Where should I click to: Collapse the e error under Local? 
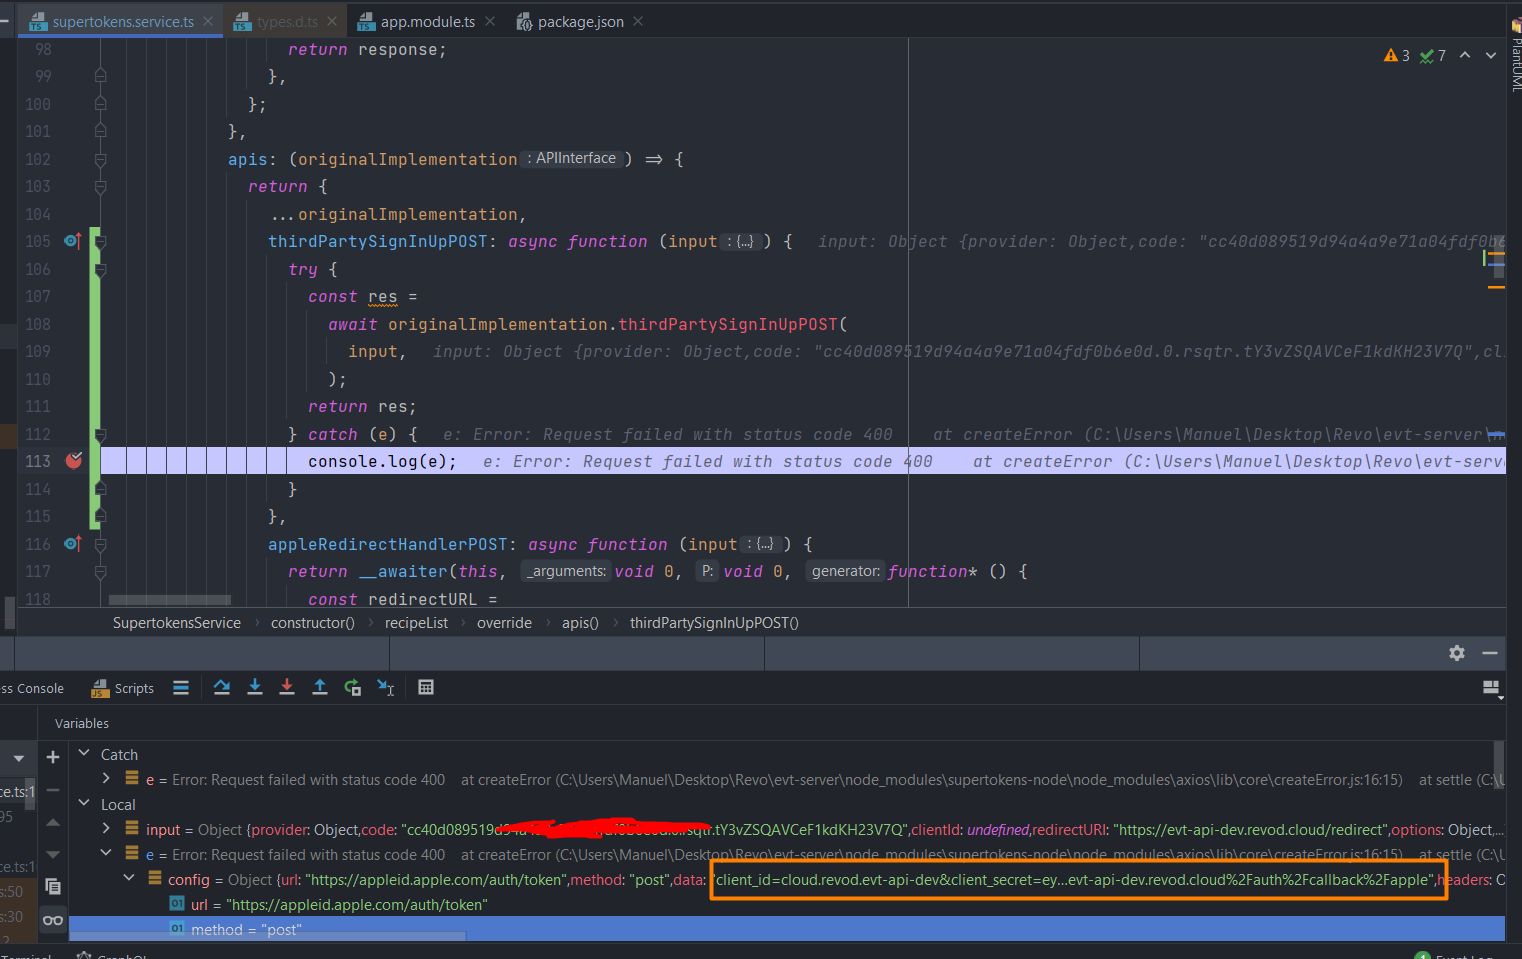(x=106, y=853)
